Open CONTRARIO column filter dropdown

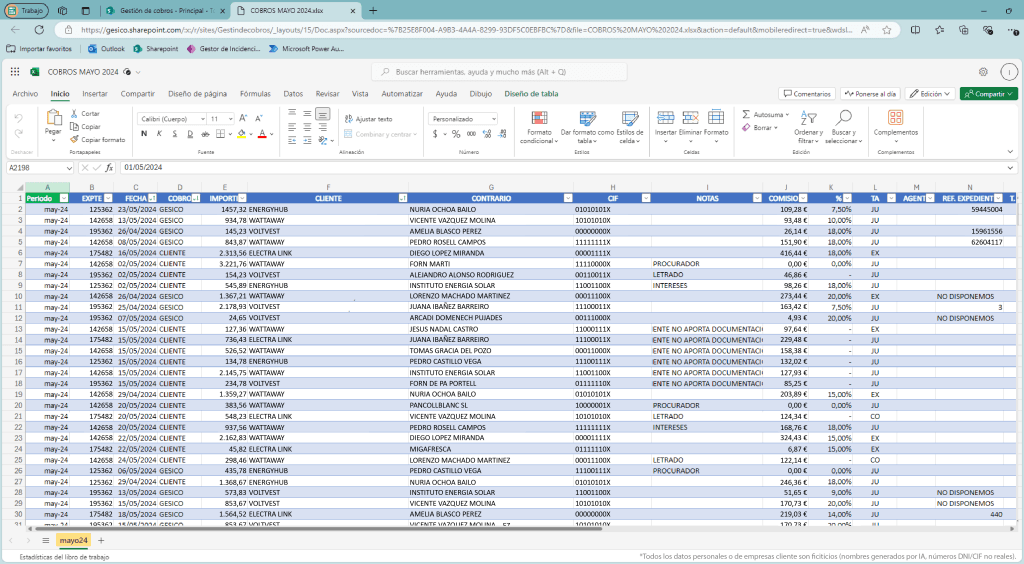(x=568, y=198)
